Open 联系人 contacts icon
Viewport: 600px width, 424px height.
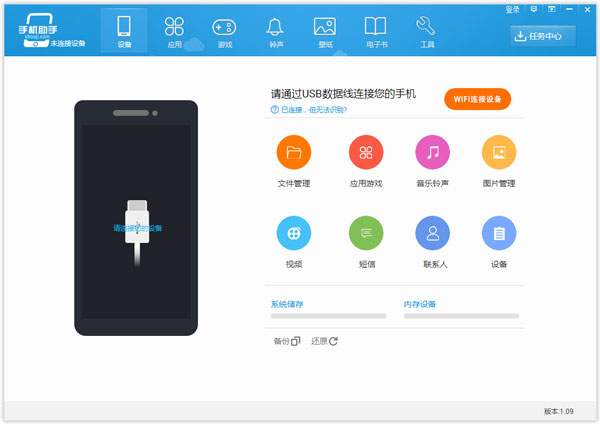432,233
